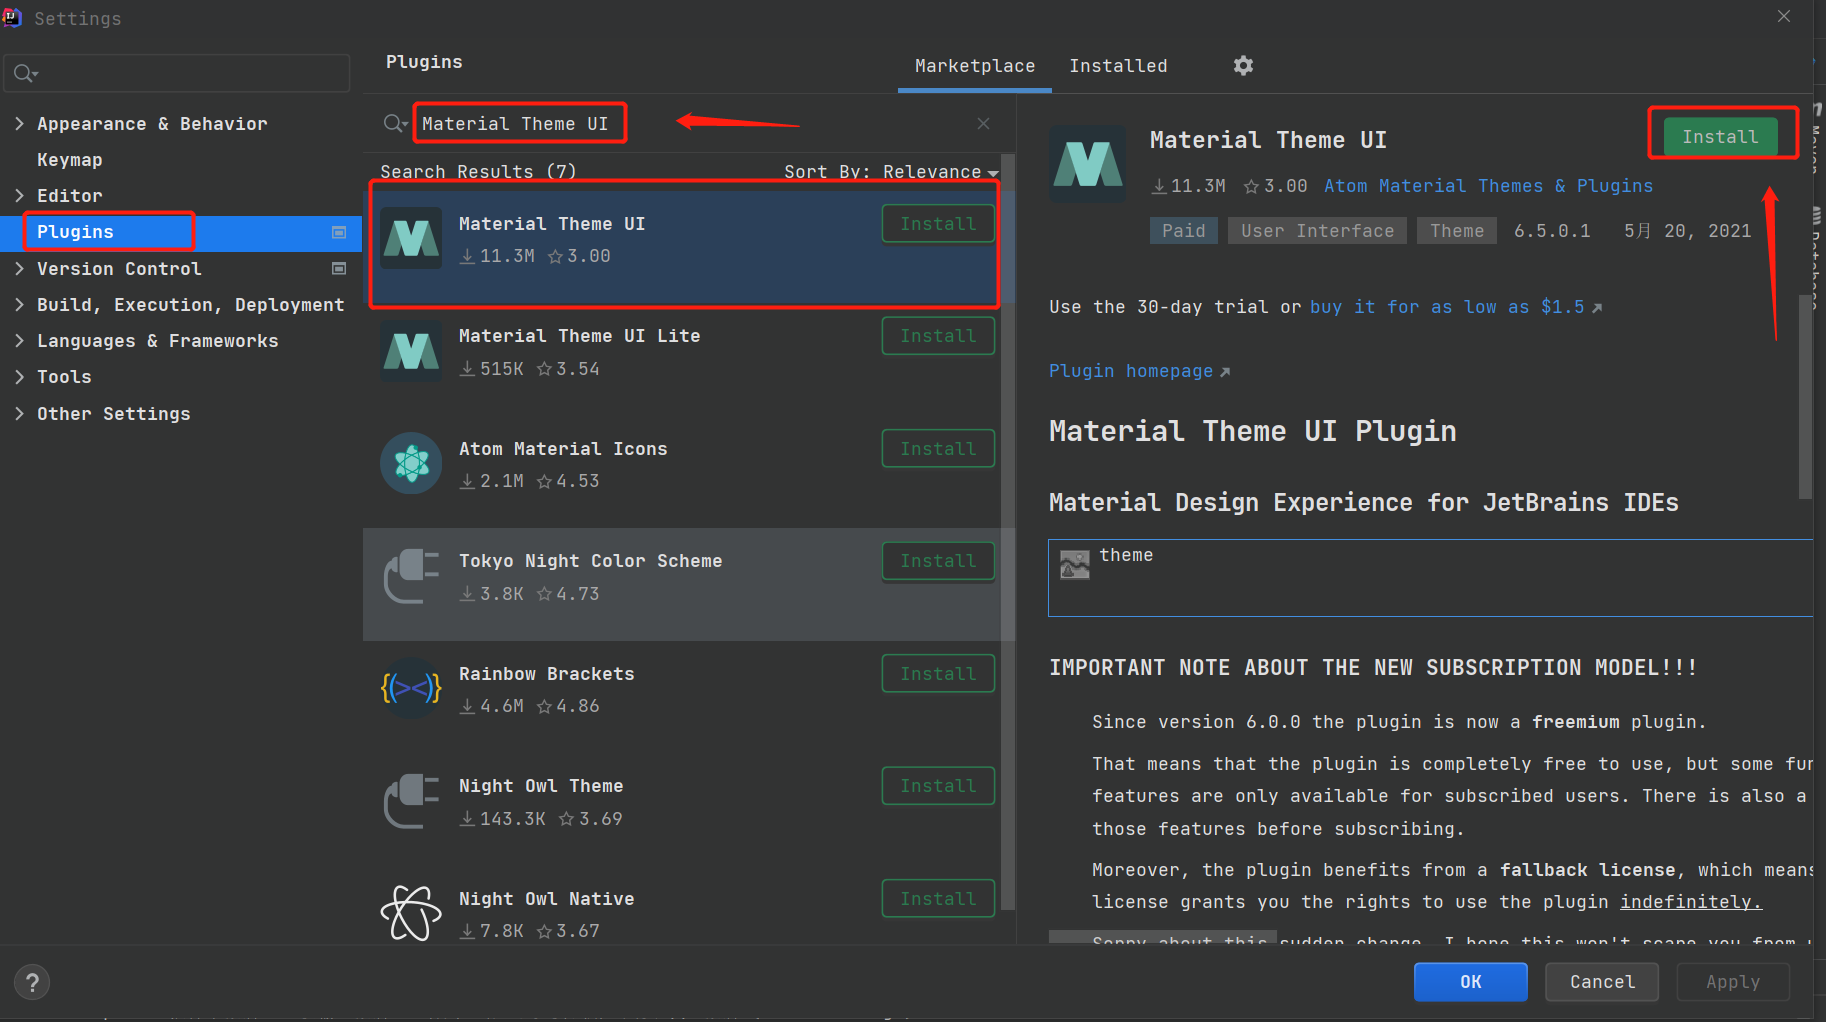Install Night Owl Theme plugin

pos(938,786)
